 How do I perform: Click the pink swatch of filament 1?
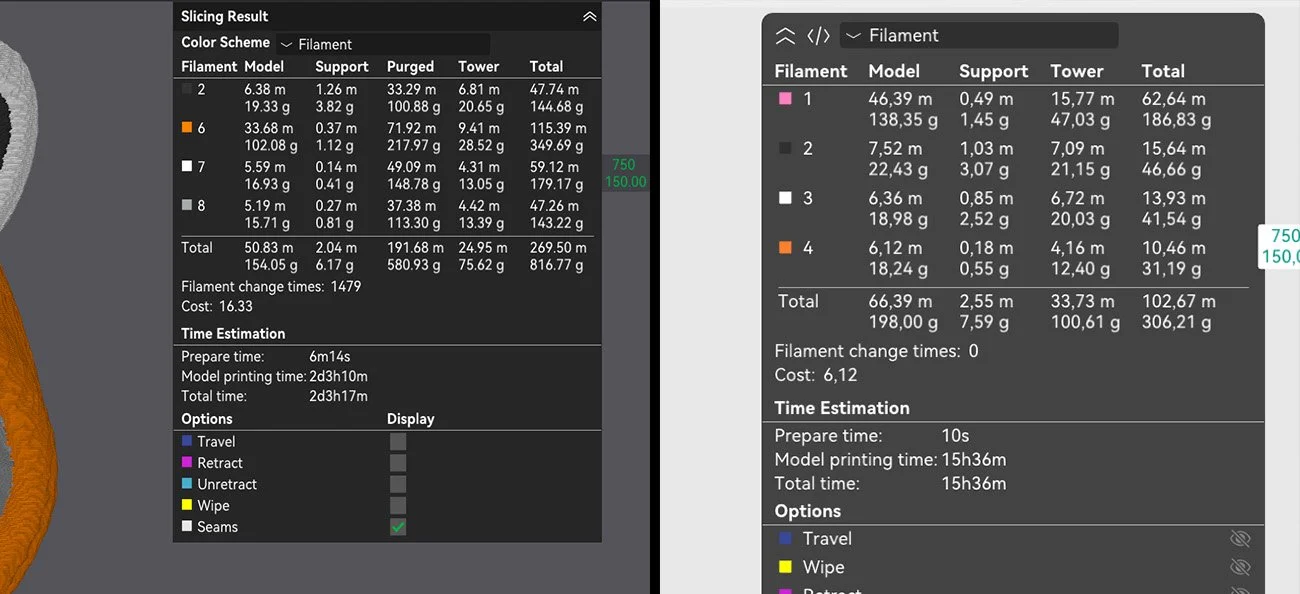click(785, 99)
